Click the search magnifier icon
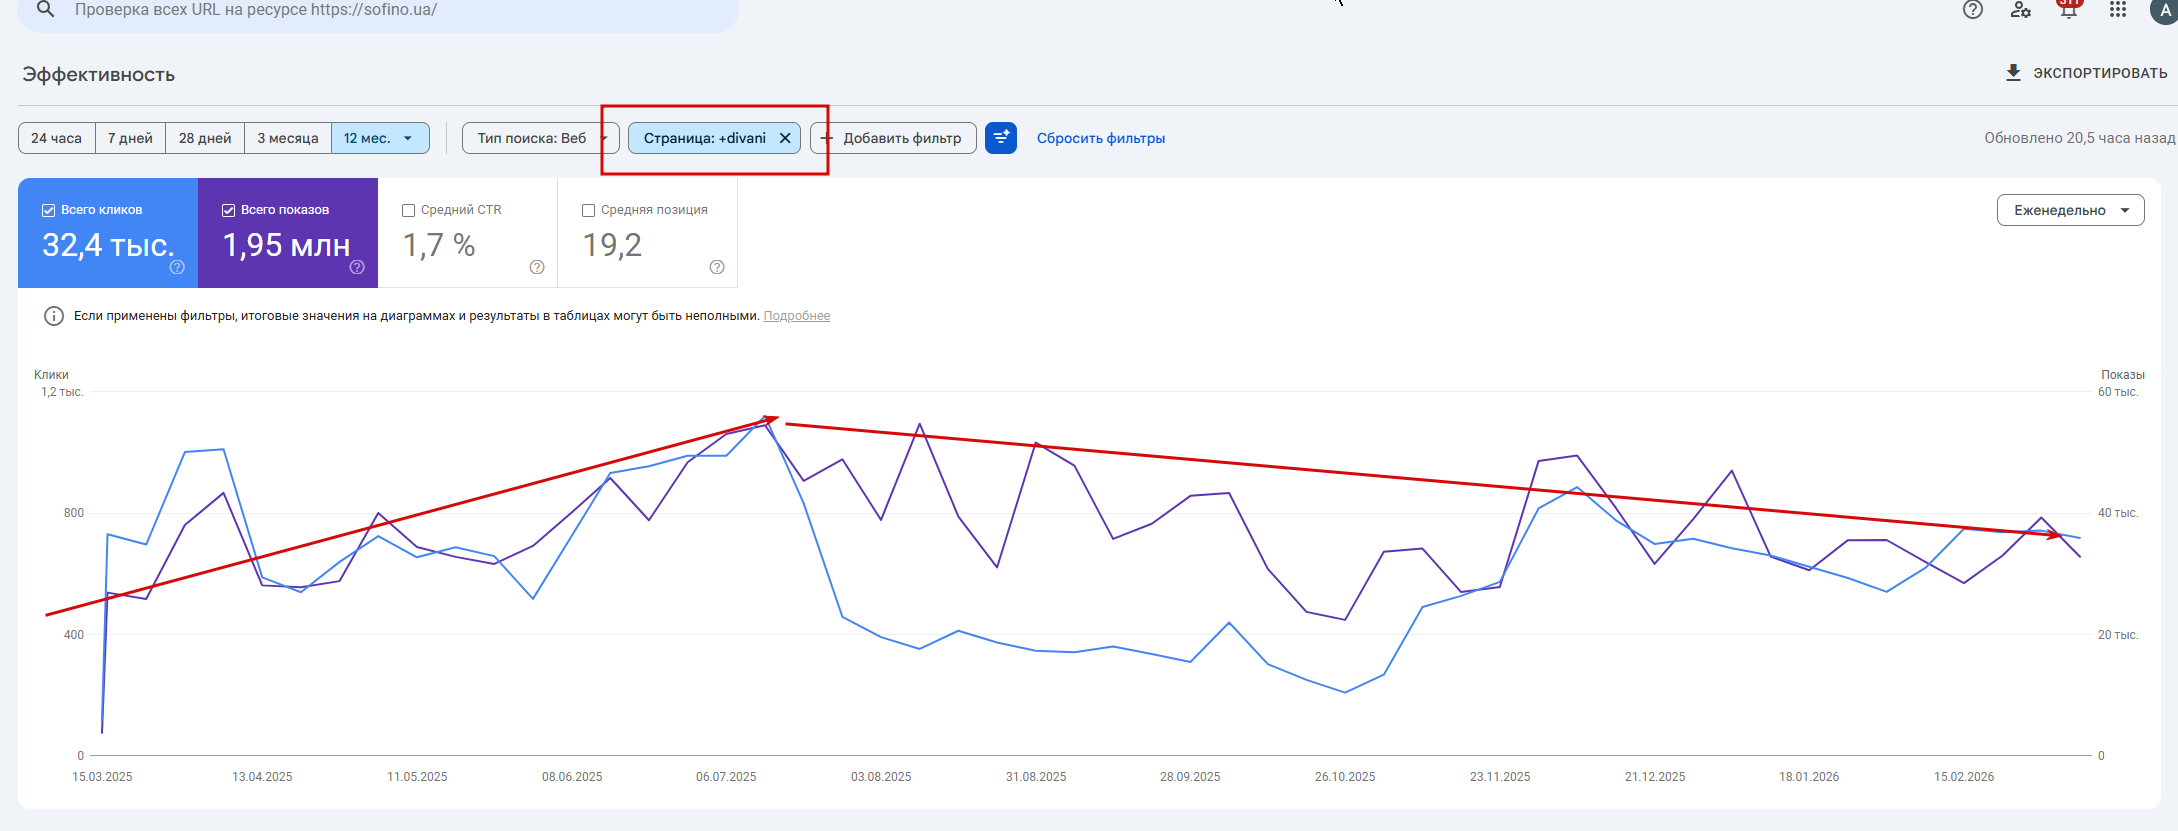This screenshot has width=2178, height=831. tap(45, 10)
